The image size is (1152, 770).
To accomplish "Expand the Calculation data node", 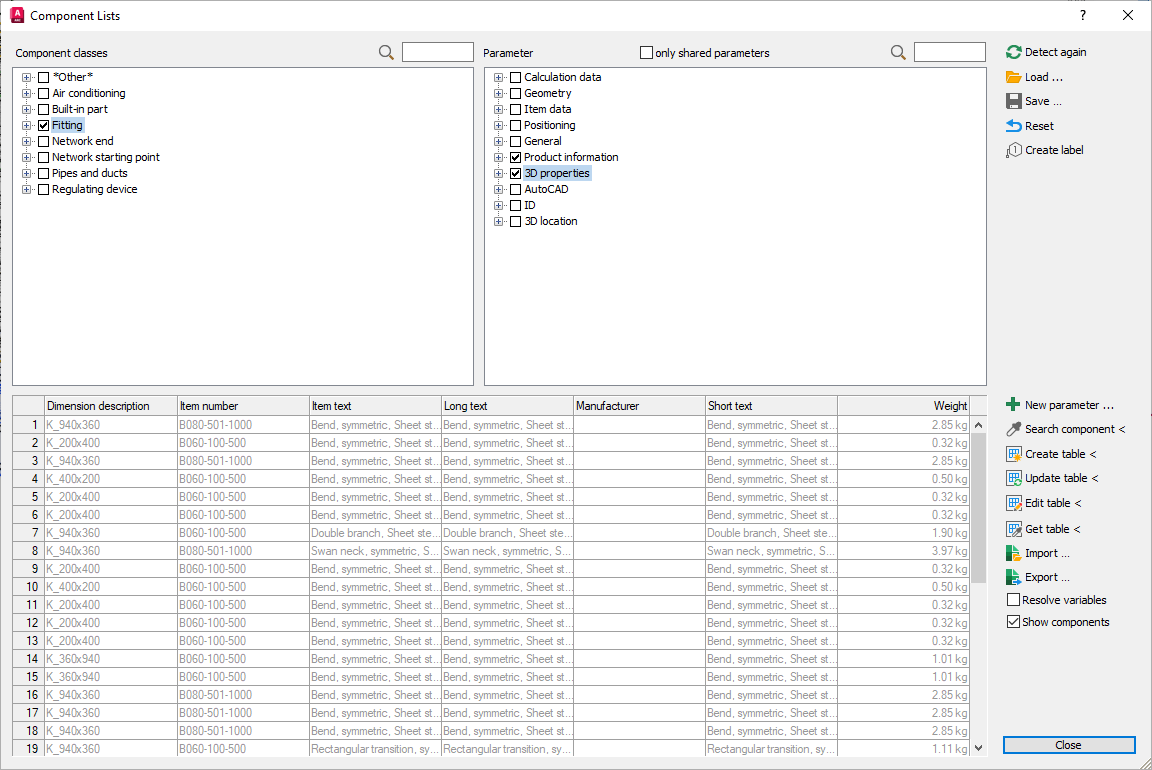I will coord(499,77).
